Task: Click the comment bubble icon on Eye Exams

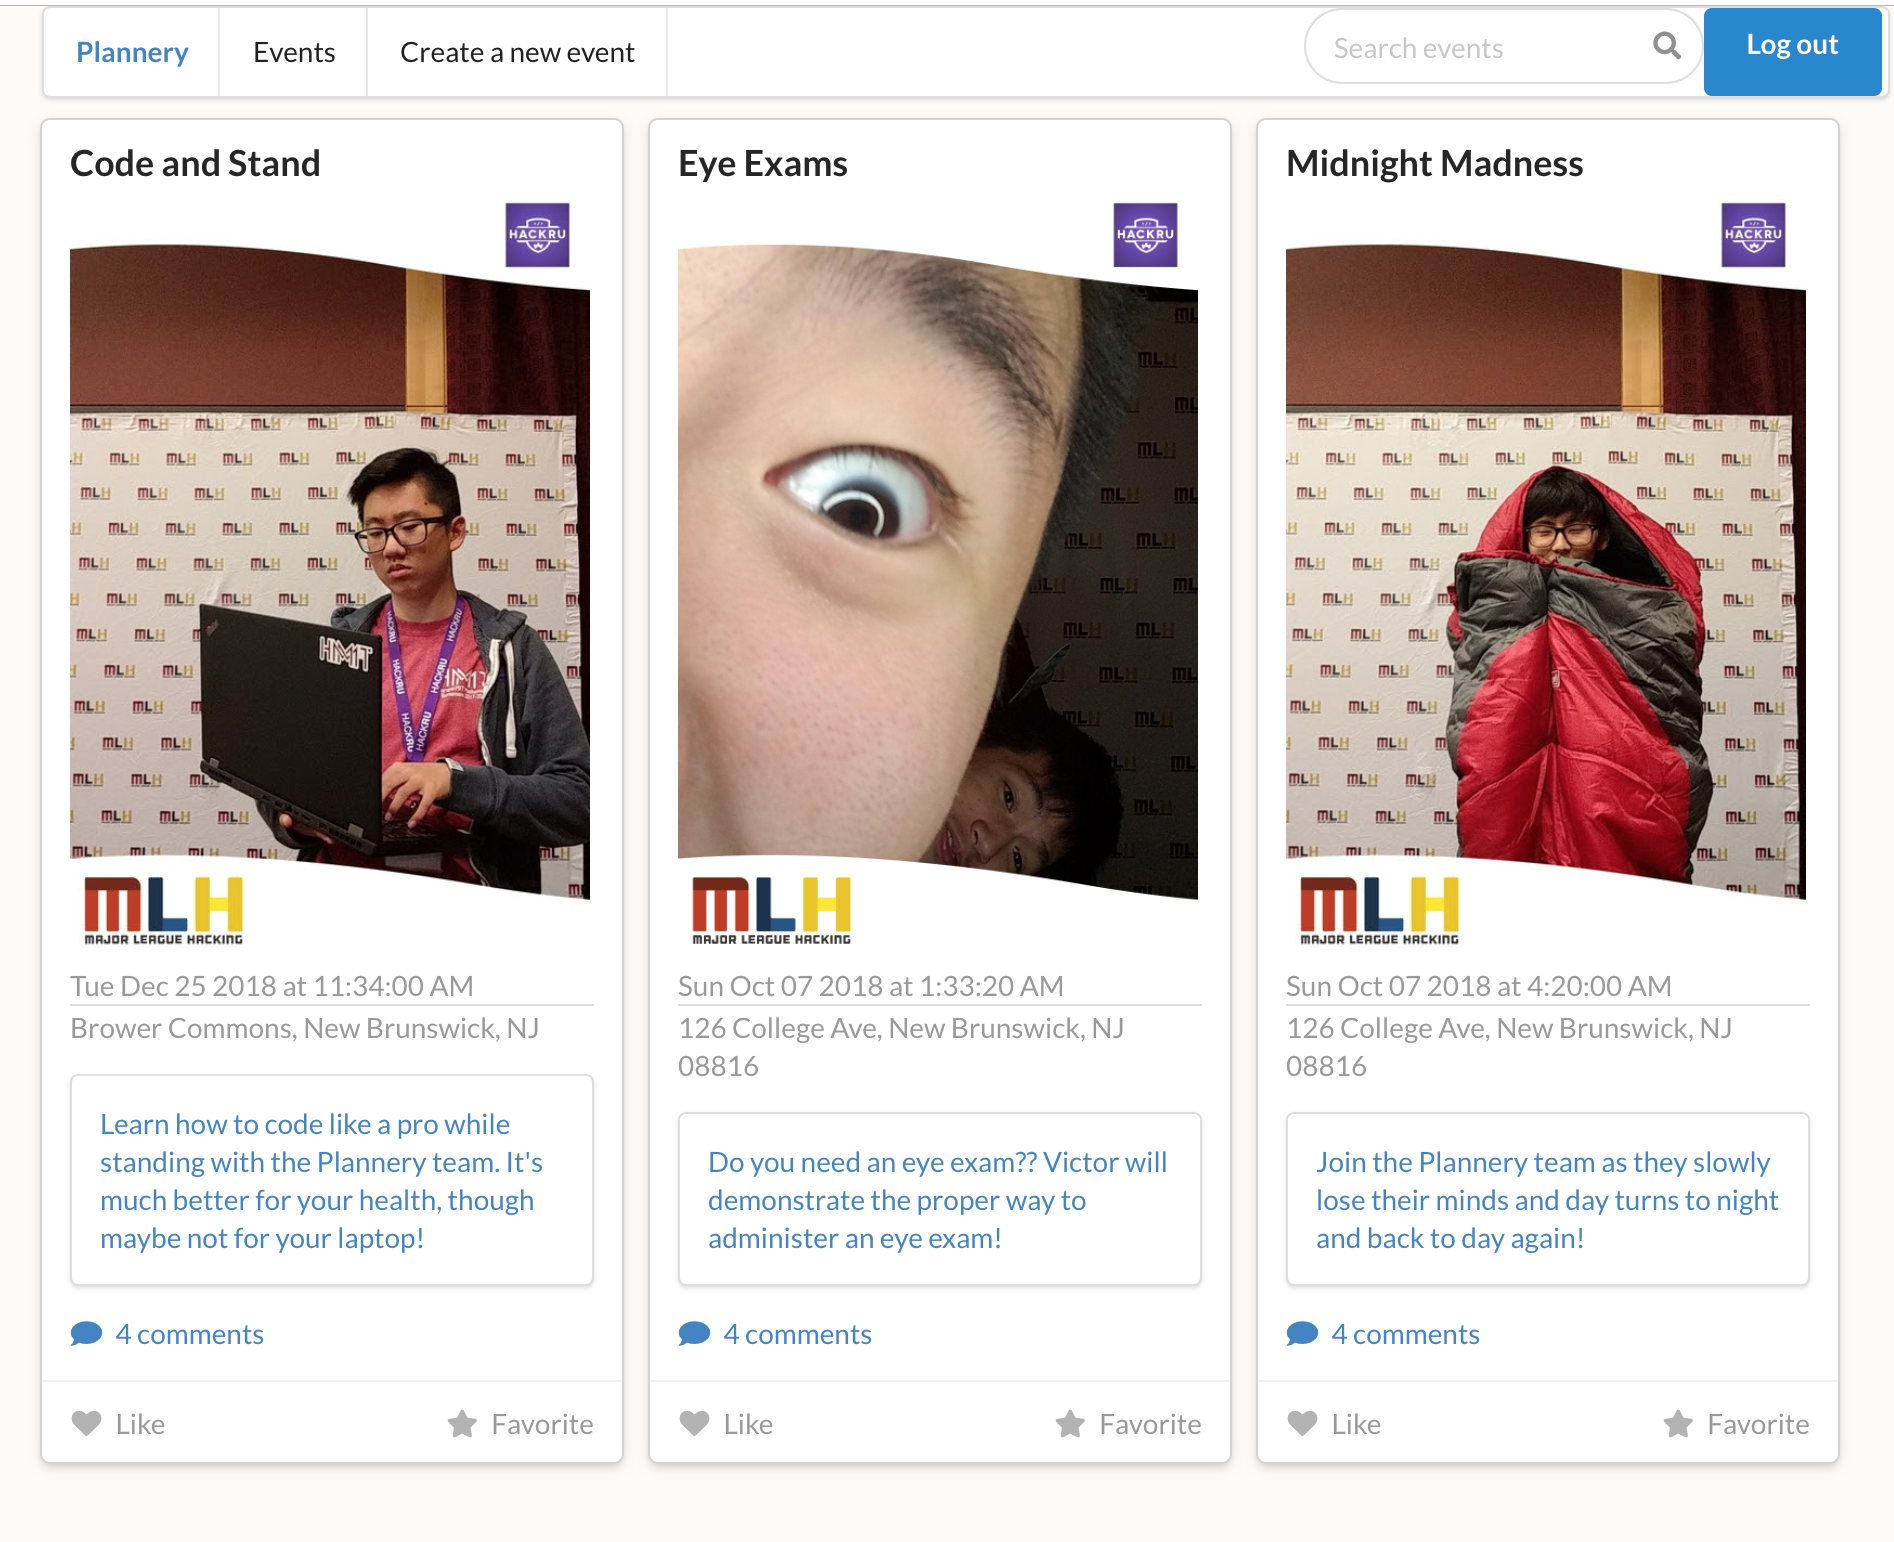Action: (x=695, y=1334)
